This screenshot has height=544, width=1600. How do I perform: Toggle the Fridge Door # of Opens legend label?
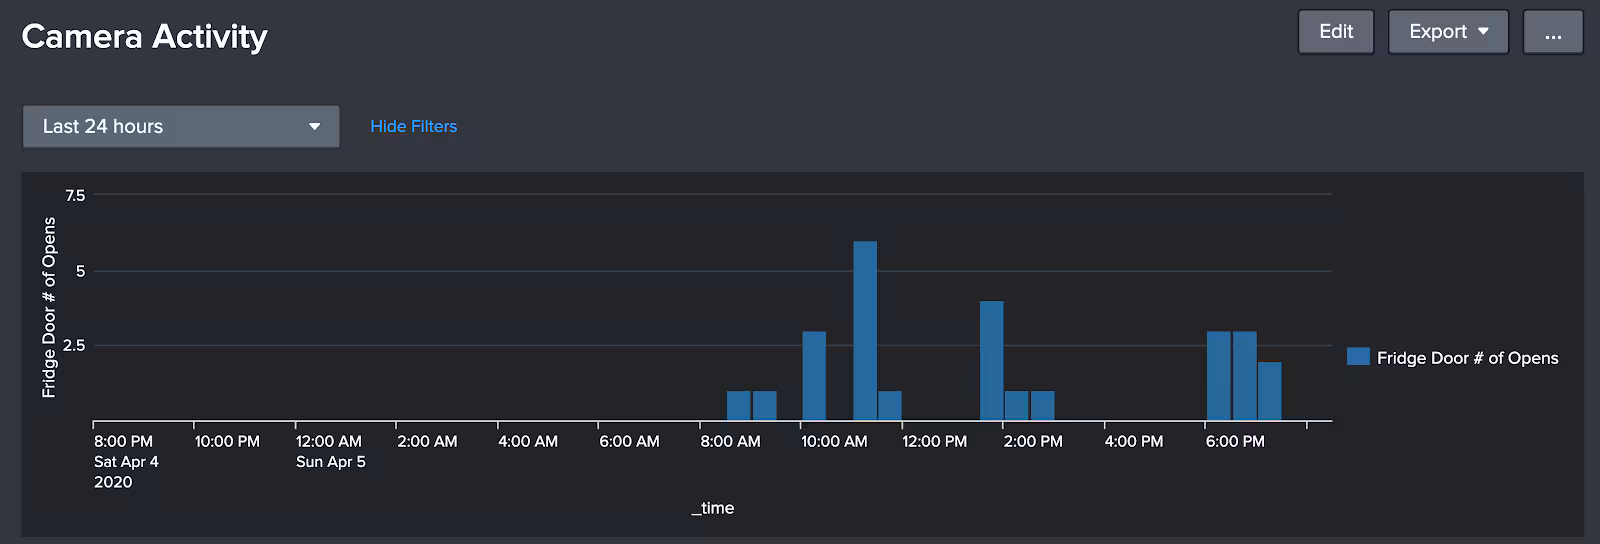pyautogui.click(x=1467, y=358)
